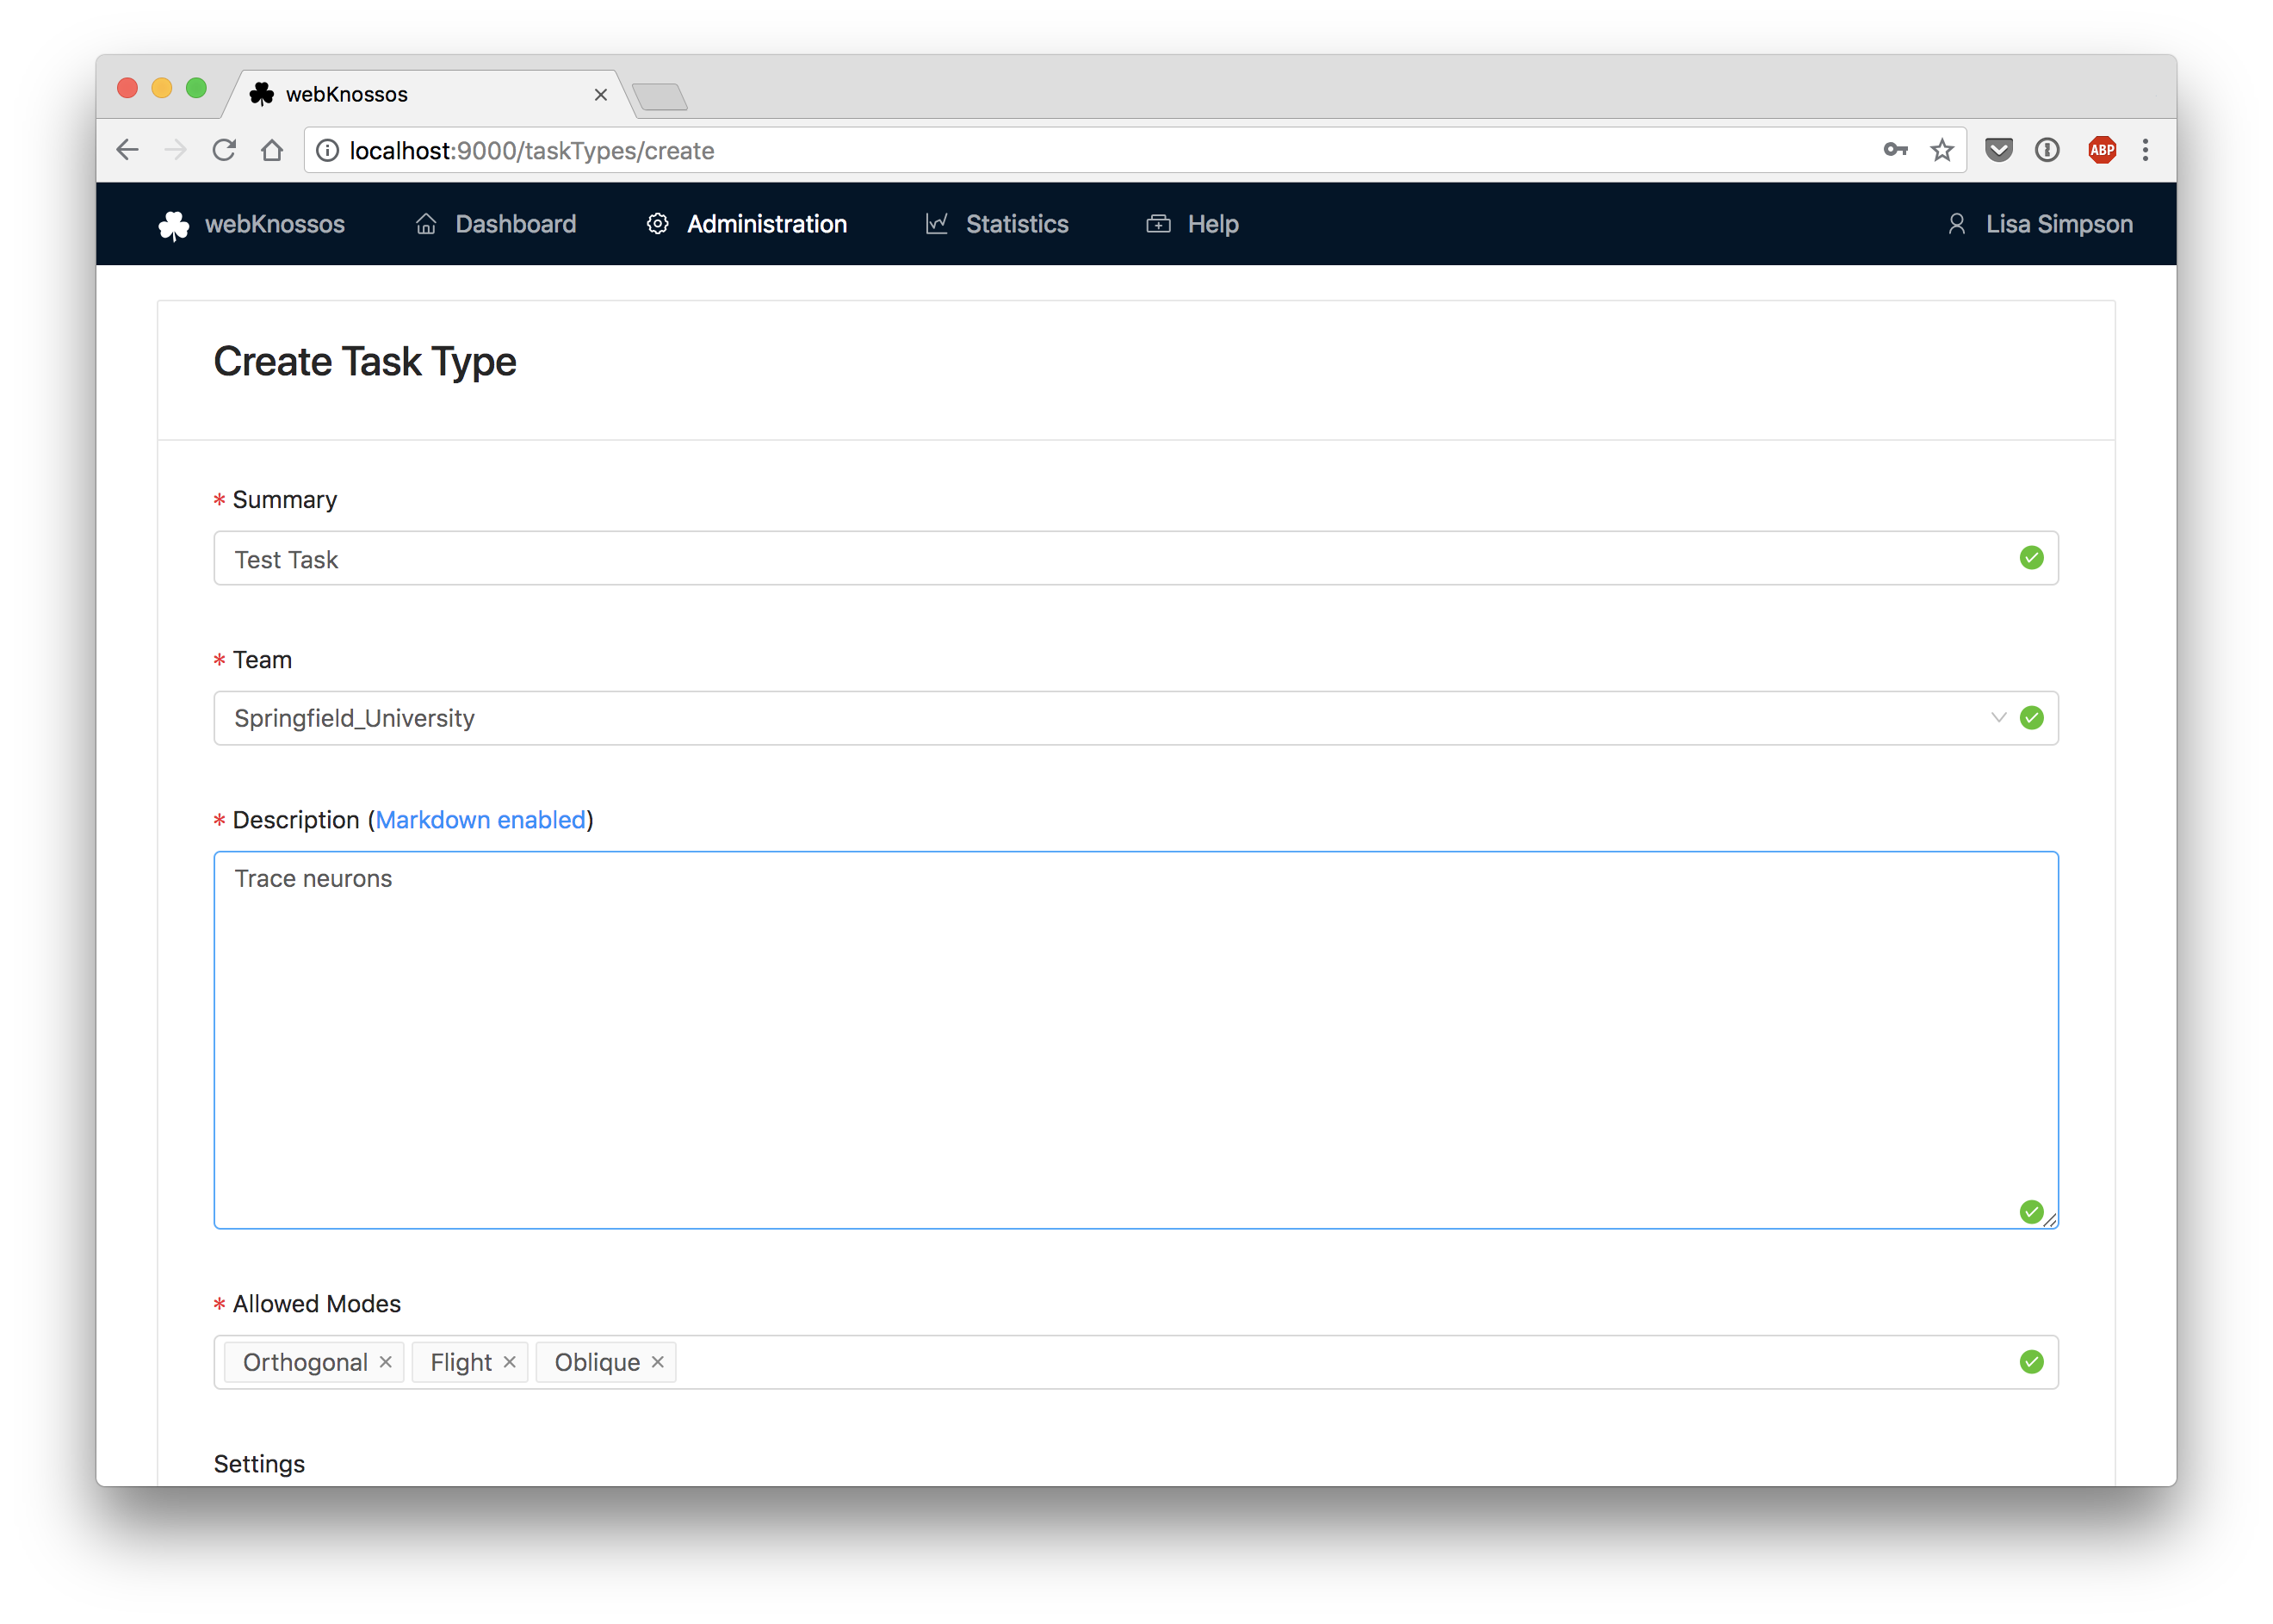Click the site info icon in address bar
This screenshot has height=1624, width=2273.
click(327, 150)
